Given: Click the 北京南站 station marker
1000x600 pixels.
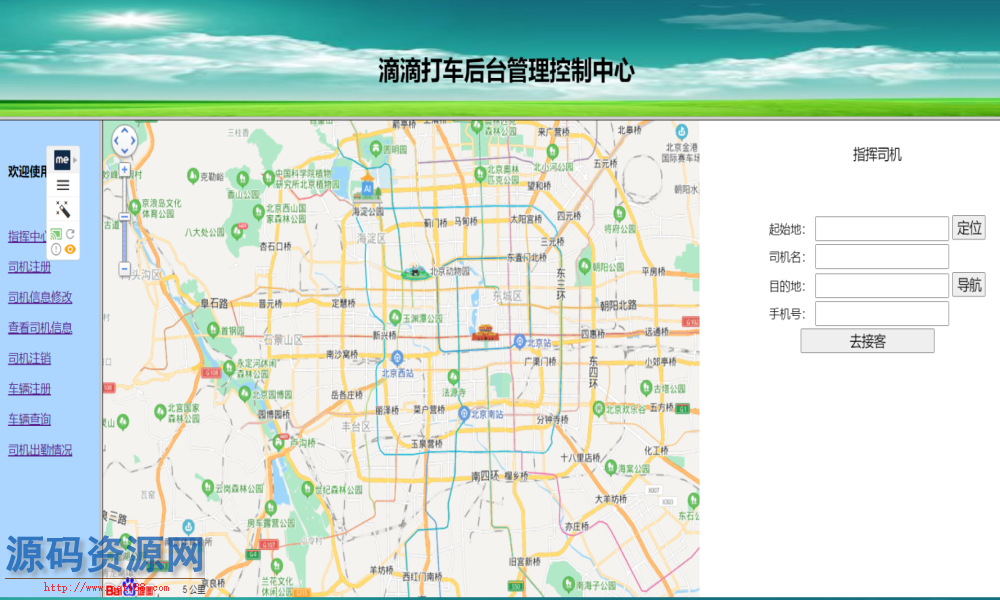Looking at the screenshot, I should tap(464, 413).
